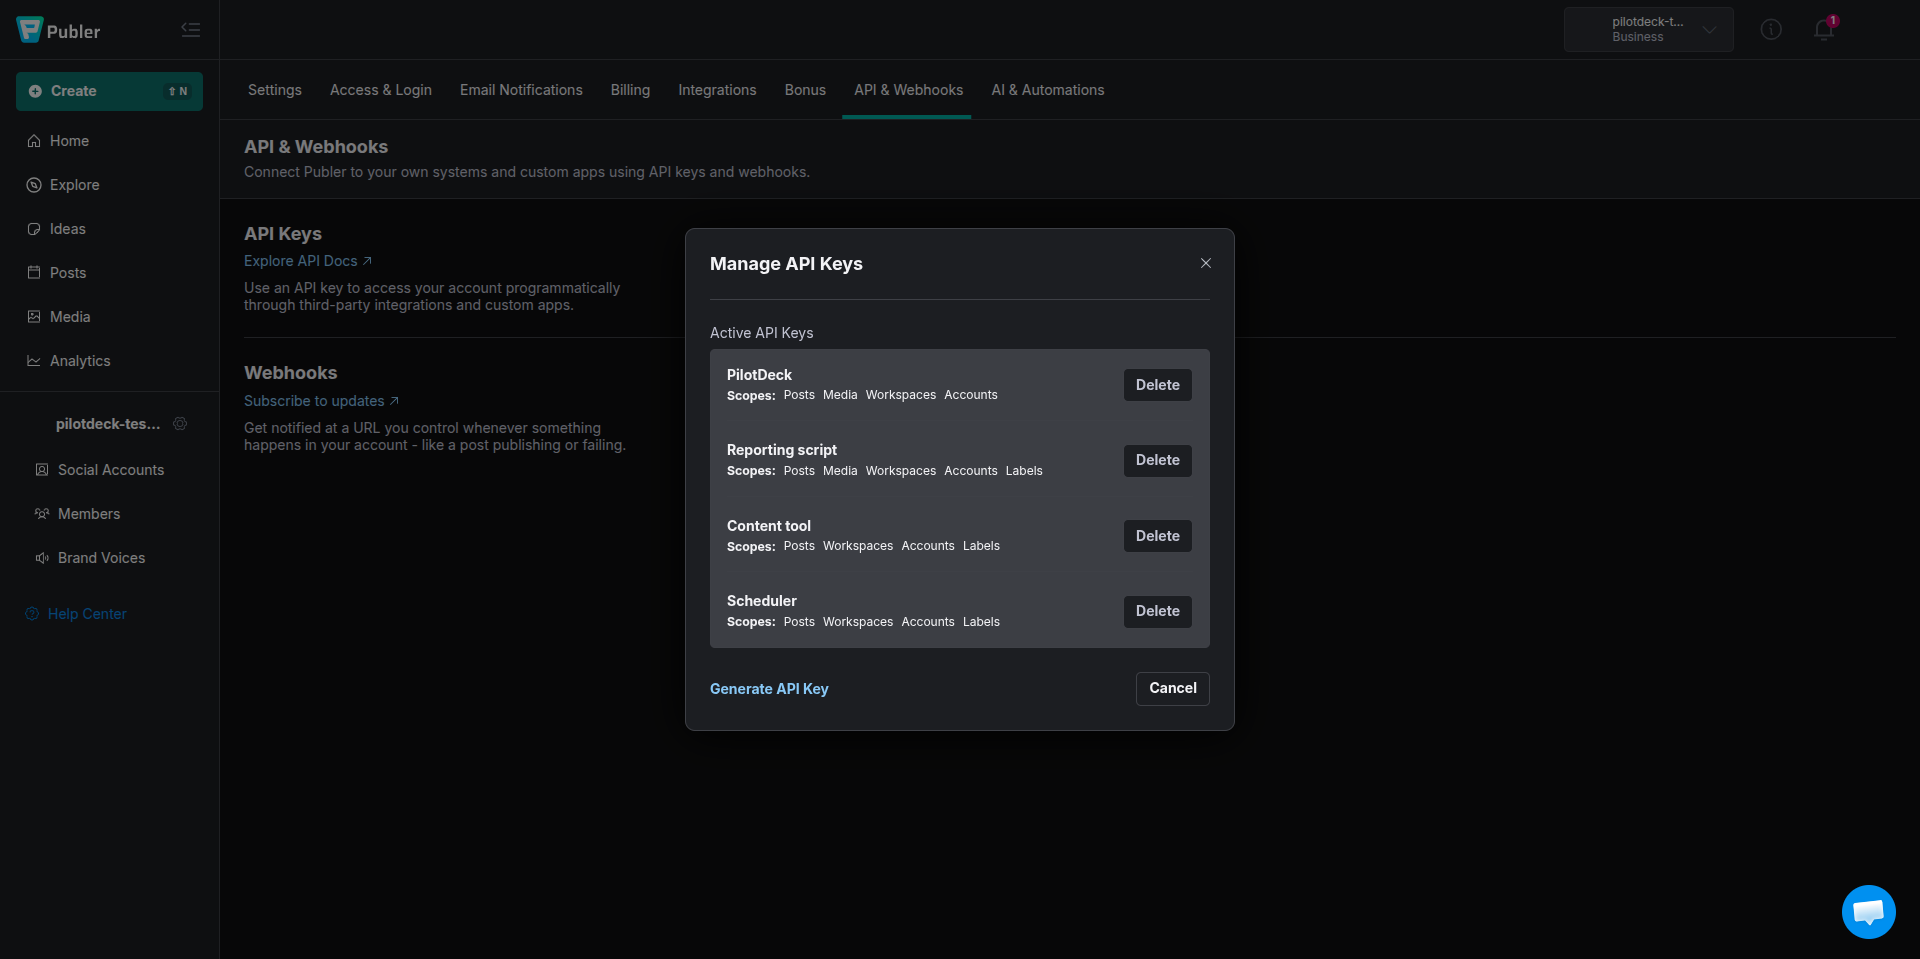The height and width of the screenshot is (959, 1920).
Task: Switch to the Billing tab
Action: 630,90
